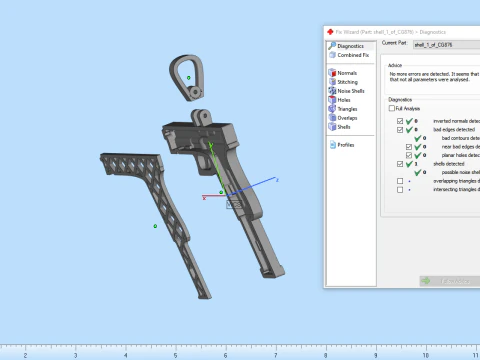Viewport: 480px width, 360px height.
Task: Click the 'No more errors are detected' advice text
Action: point(434,77)
